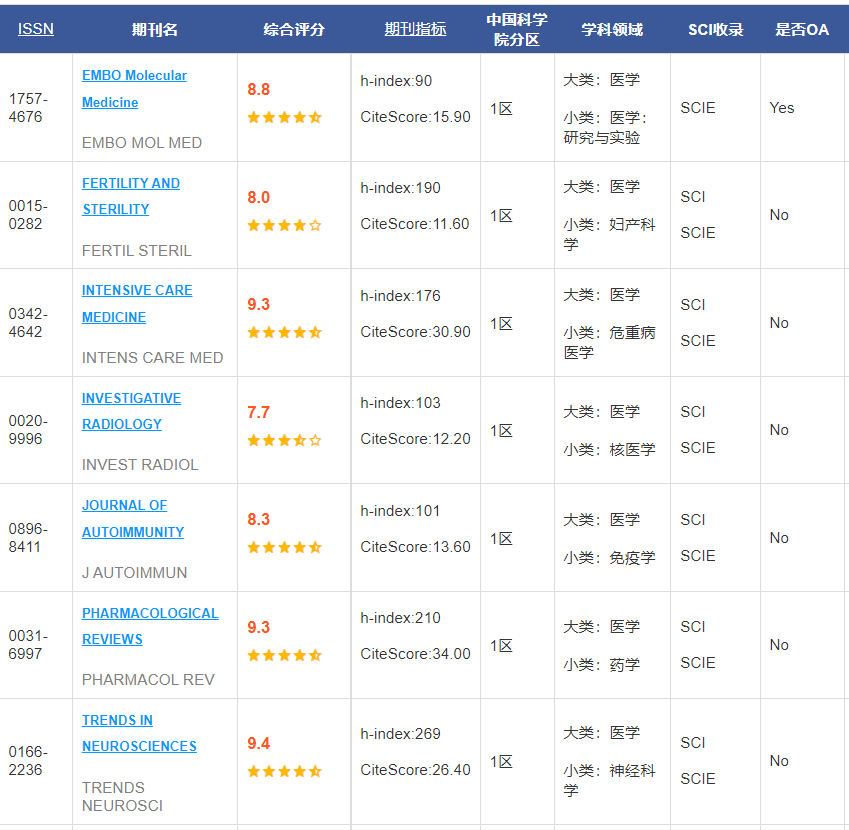Image resolution: width=849 pixels, height=830 pixels.
Task: Click the 小类: 核医学 subject text
Action: (610, 449)
